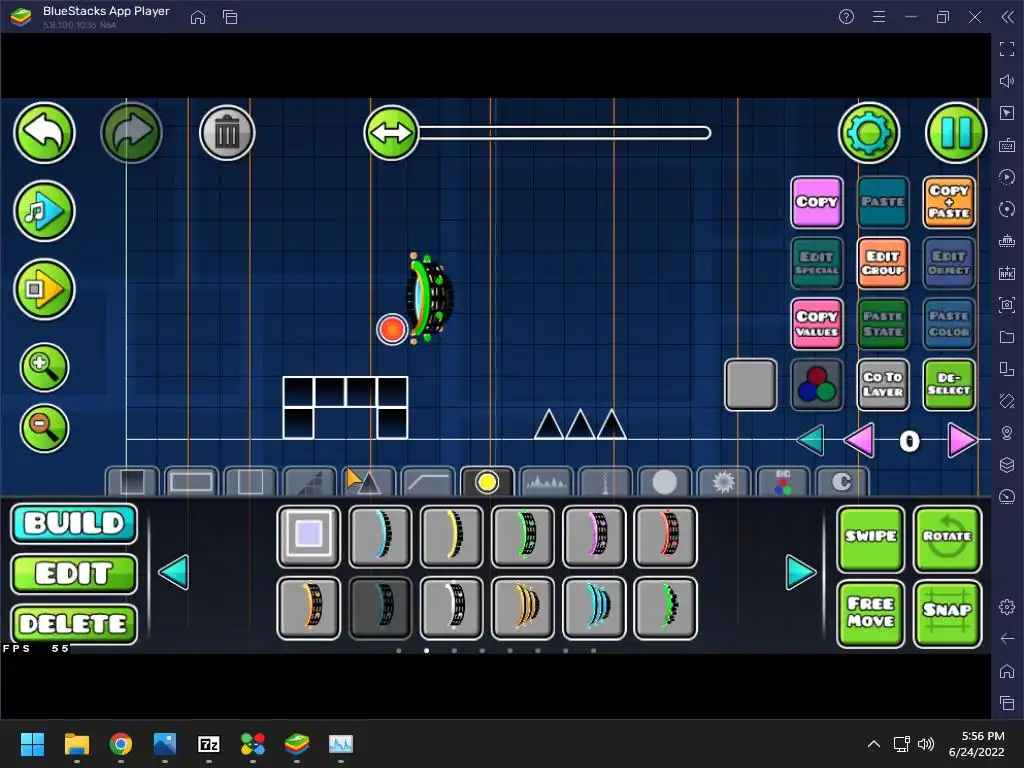Click Copy Values button
Image resolution: width=1024 pixels, height=768 pixels.
[x=816, y=324]
